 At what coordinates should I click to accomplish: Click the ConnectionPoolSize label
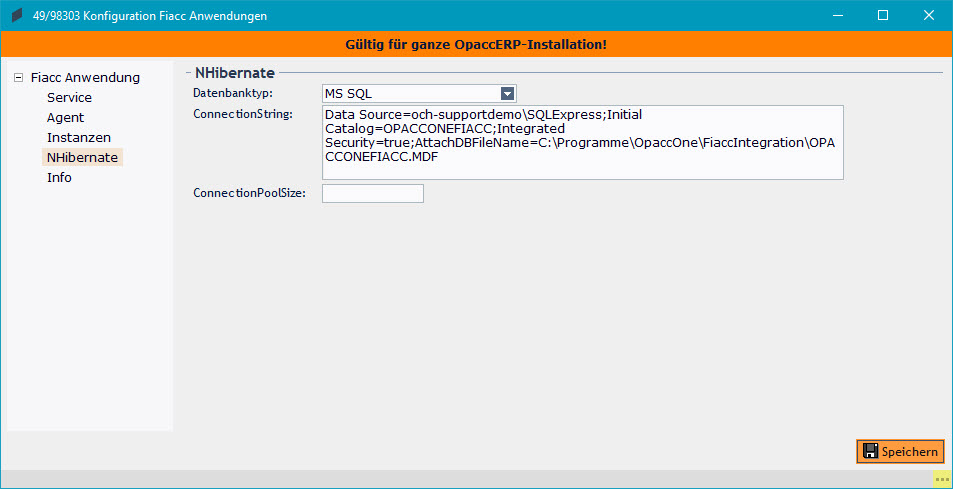249,194
